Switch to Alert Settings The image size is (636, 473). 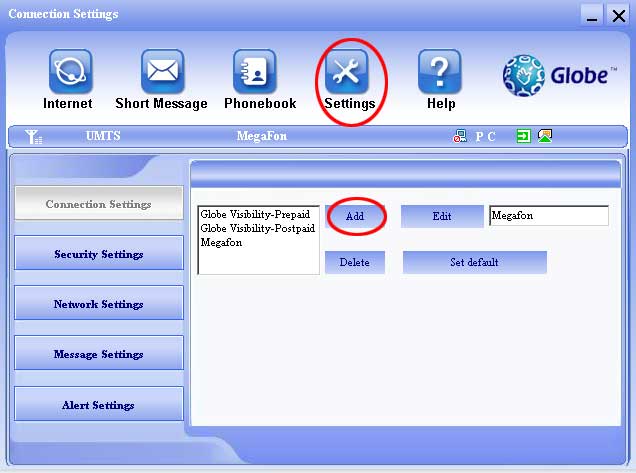coord(99,404)
